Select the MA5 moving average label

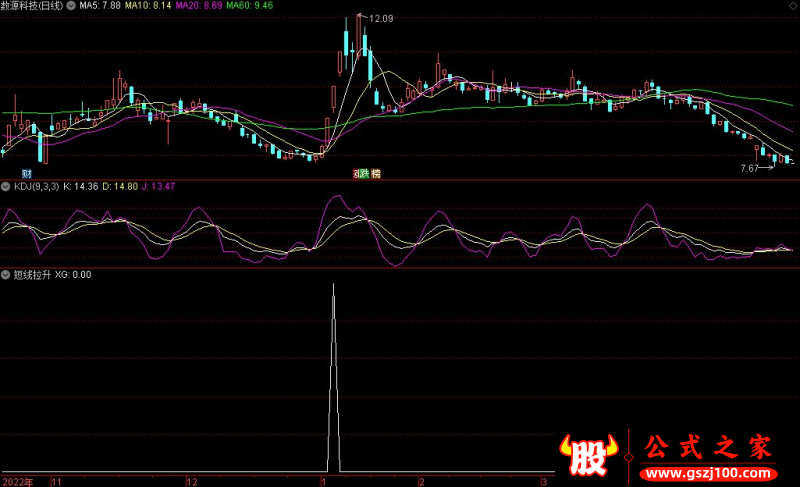(99, 6)
